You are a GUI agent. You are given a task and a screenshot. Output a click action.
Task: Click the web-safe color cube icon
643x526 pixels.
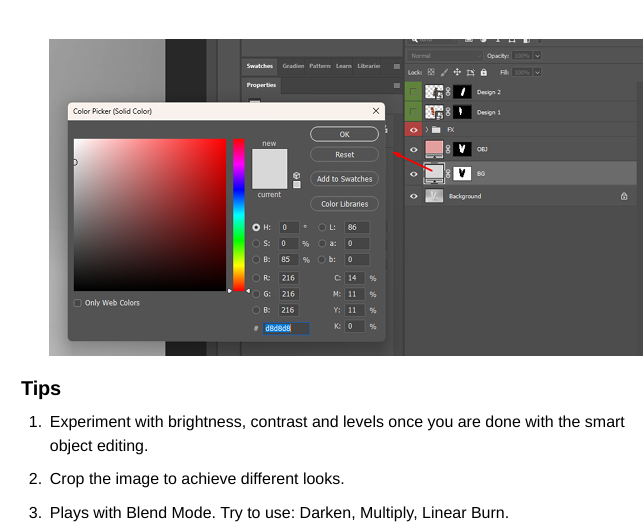pos(297,175)
